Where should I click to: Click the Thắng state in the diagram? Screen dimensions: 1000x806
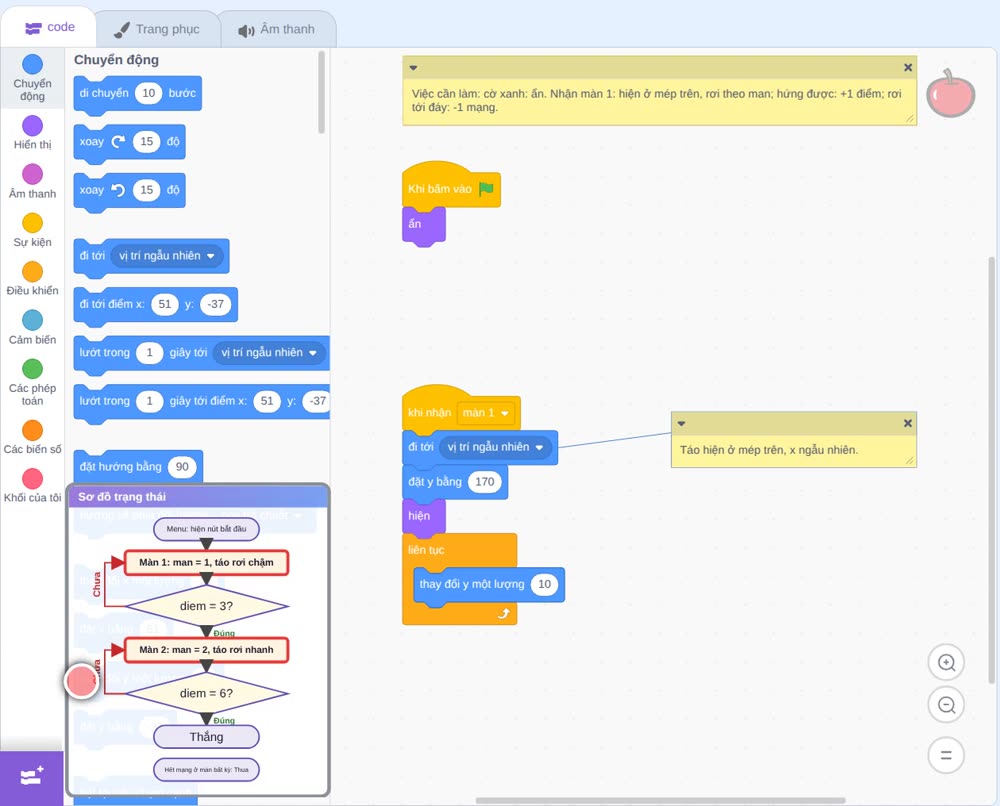[x=206, y=737]
